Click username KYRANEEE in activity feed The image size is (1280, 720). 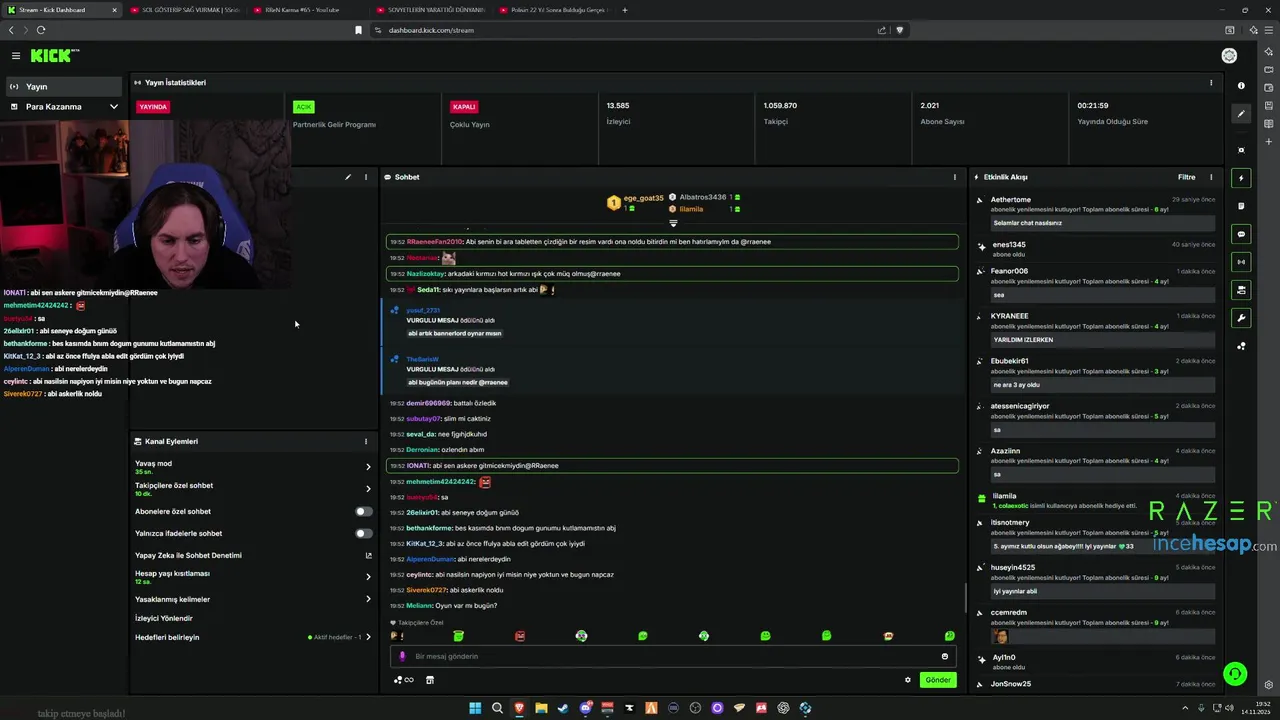coord(1009,316)
